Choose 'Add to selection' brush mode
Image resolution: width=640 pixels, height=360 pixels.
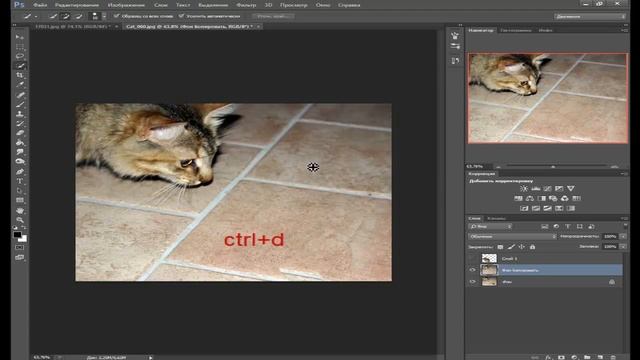[65, 16]
